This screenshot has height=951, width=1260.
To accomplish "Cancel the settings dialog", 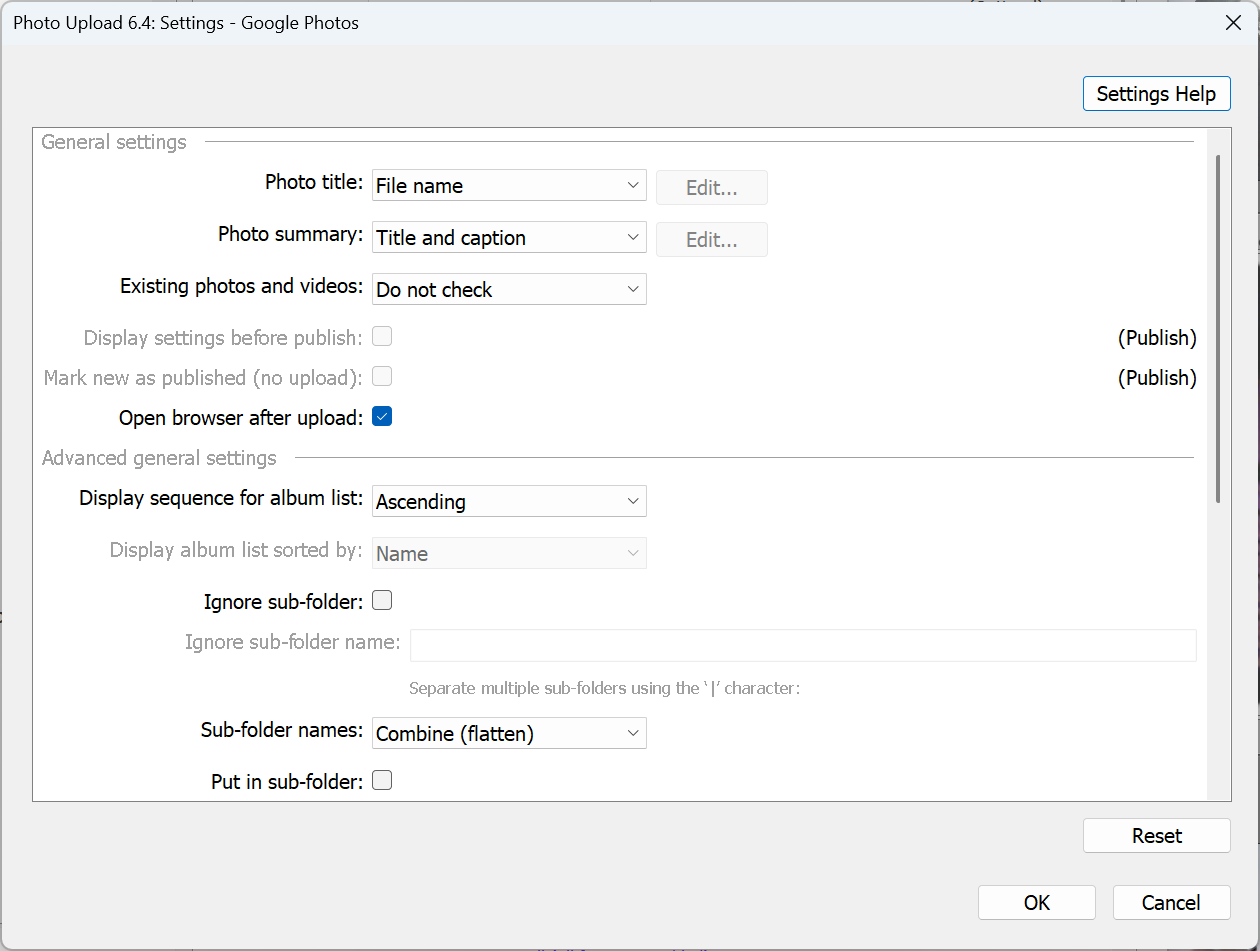I will 1170,903.
